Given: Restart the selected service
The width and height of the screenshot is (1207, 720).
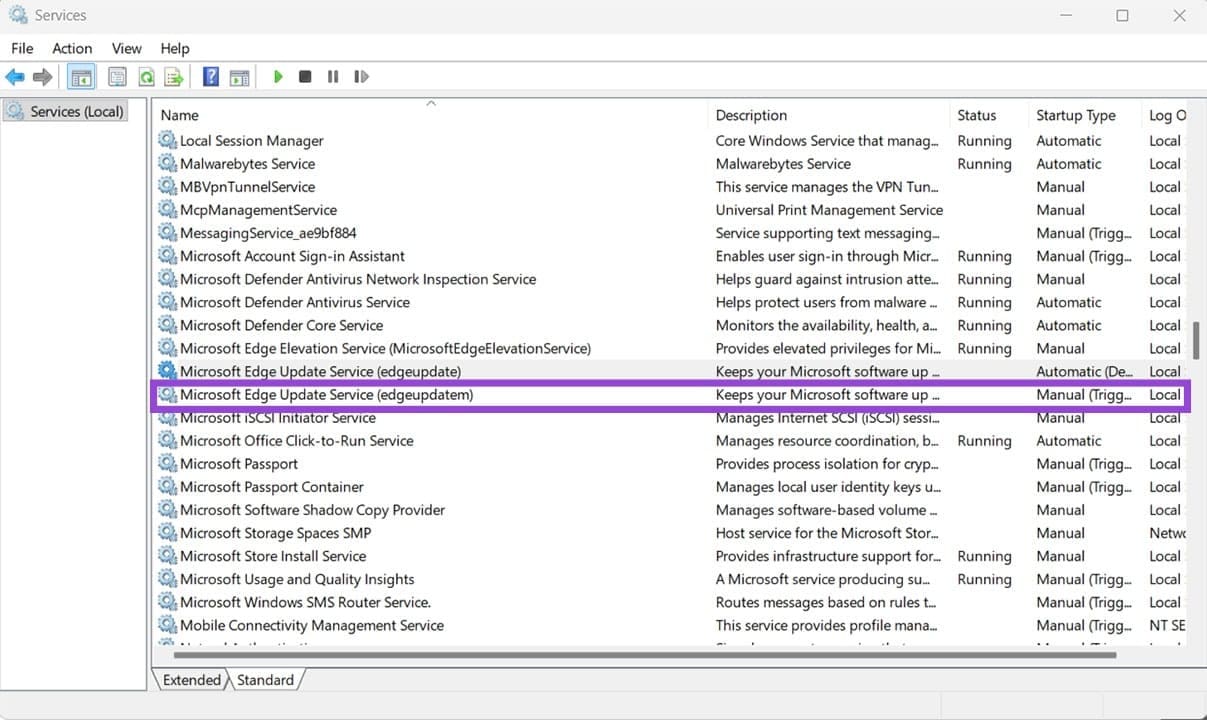Looking at the screenshot, I should point(361,76).
